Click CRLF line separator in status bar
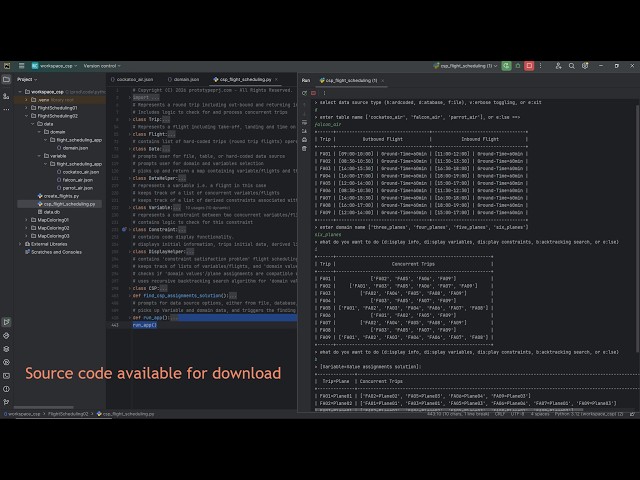 click(x=500, y=414)
